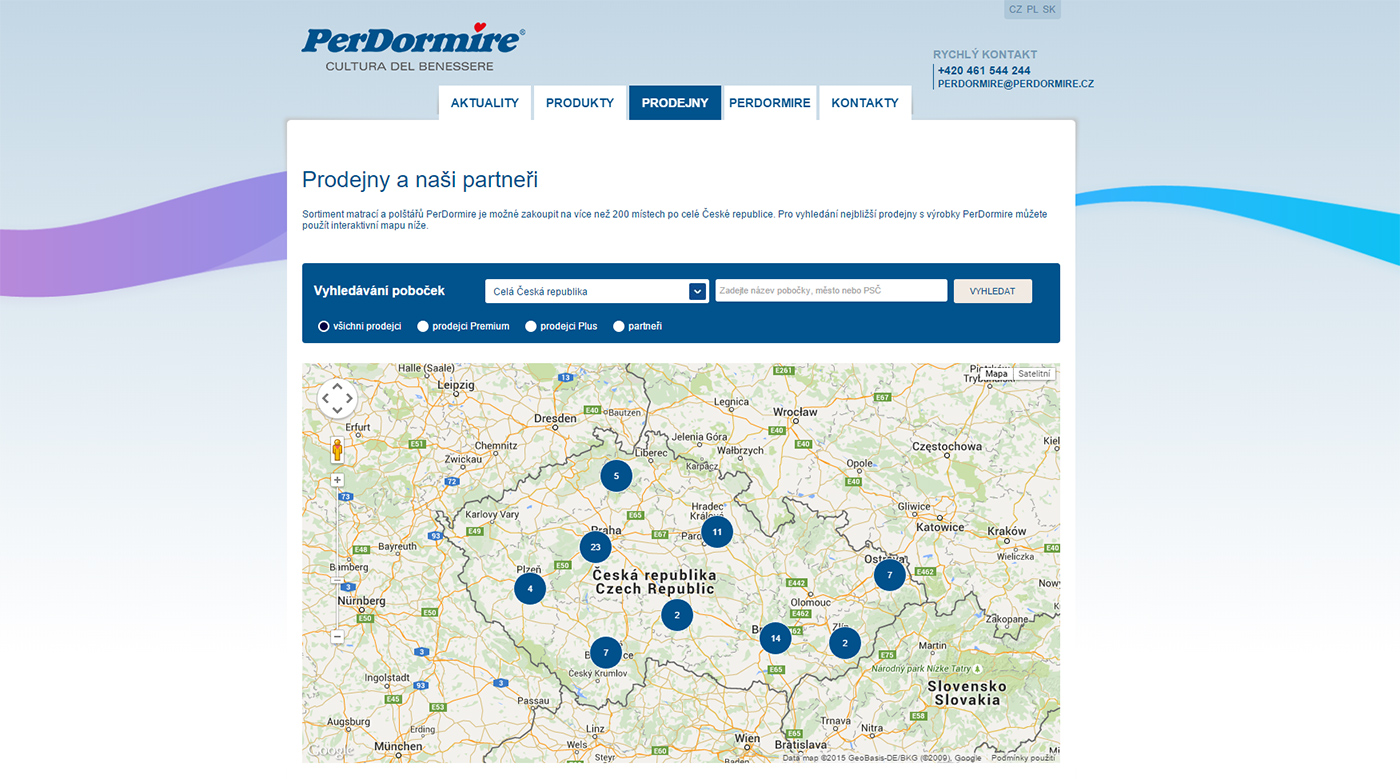The image size is (1400, 779).
Task: Open the PRODUKTY tab
Action: [x=580, y=103]
